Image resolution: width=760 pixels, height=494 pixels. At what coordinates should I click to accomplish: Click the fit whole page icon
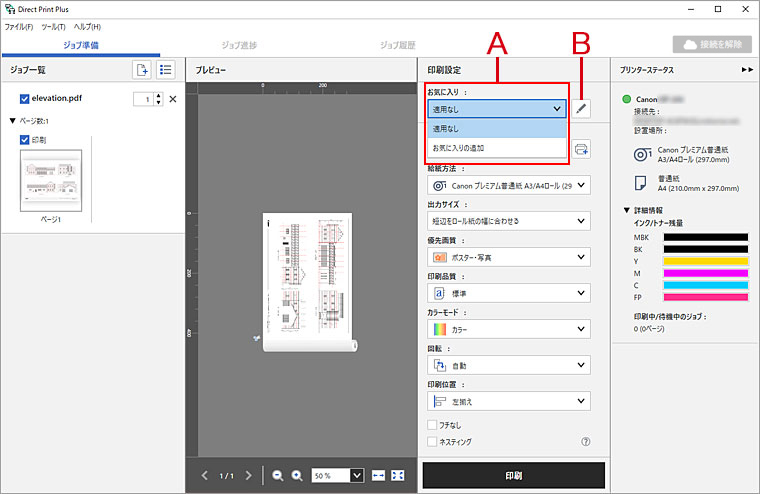tap(399, 476)
